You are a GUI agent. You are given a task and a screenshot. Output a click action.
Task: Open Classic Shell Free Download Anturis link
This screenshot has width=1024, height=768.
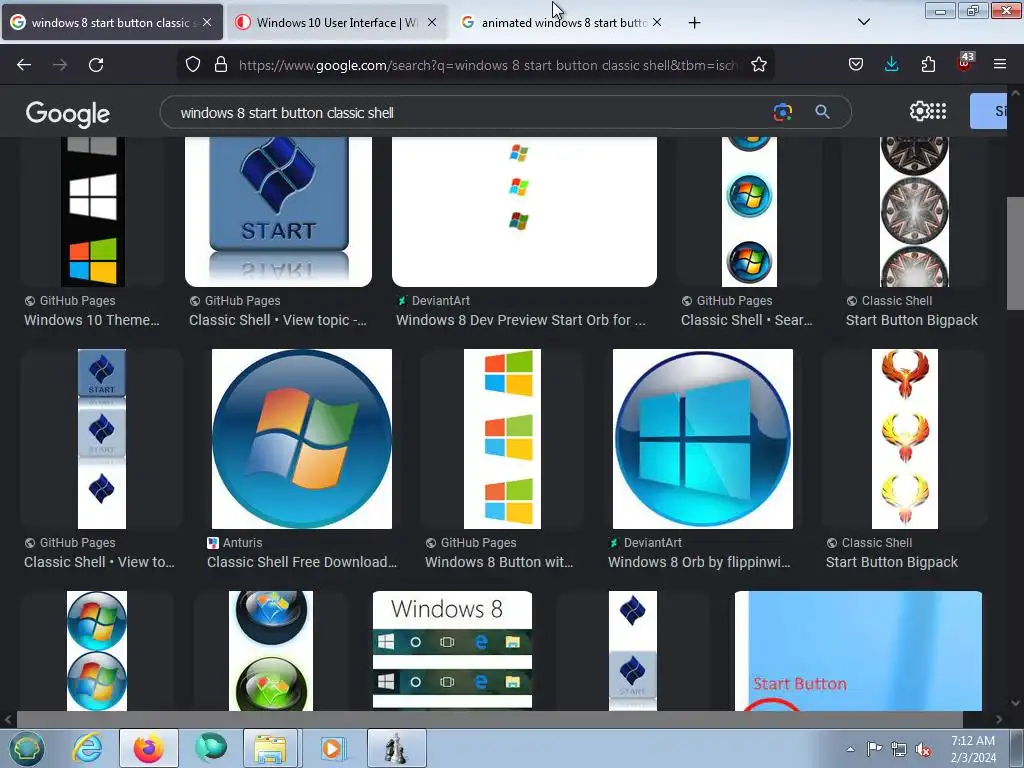coord(302,562)
